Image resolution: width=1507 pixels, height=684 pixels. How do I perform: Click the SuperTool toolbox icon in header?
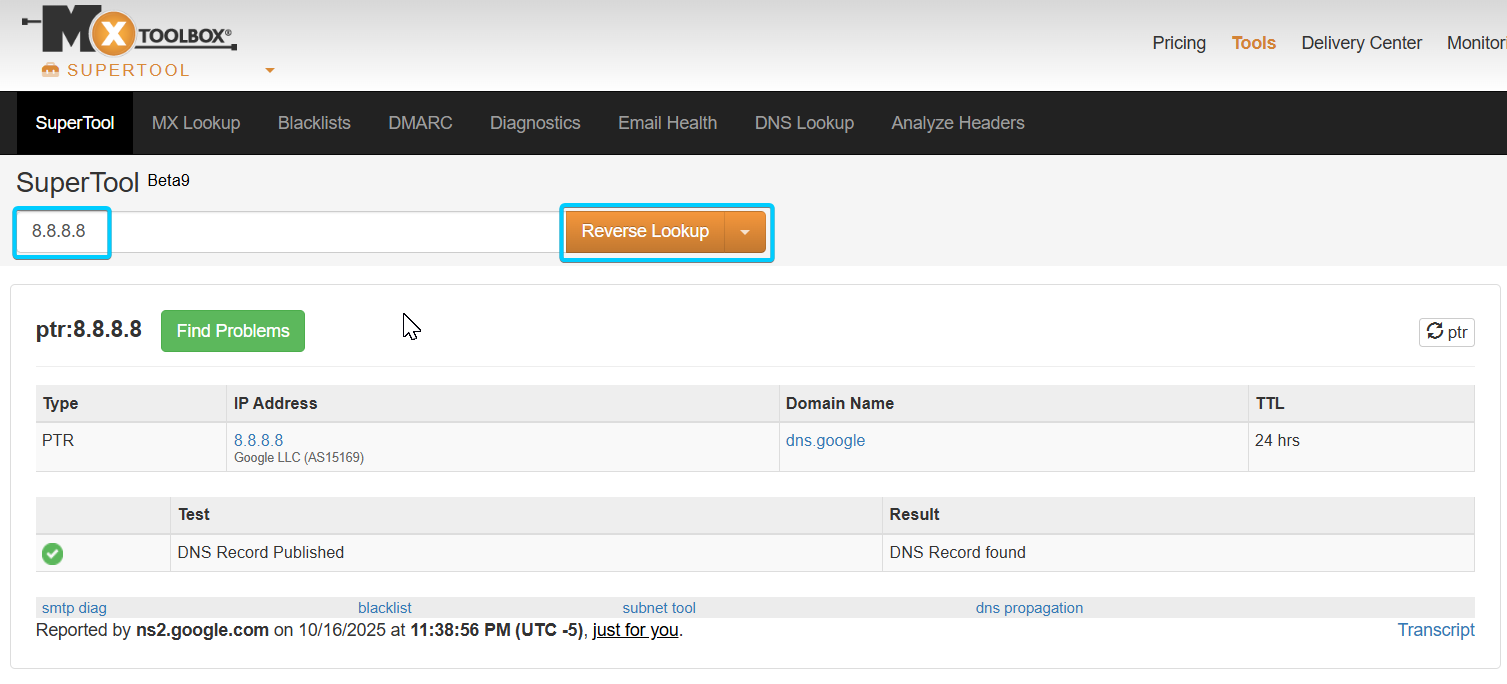pos(51,70)
